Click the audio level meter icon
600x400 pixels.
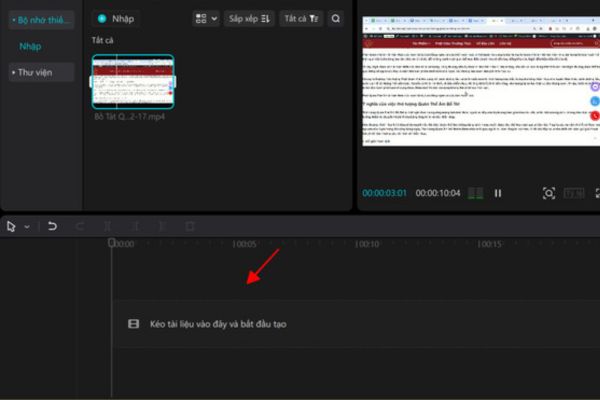point(475,193)
